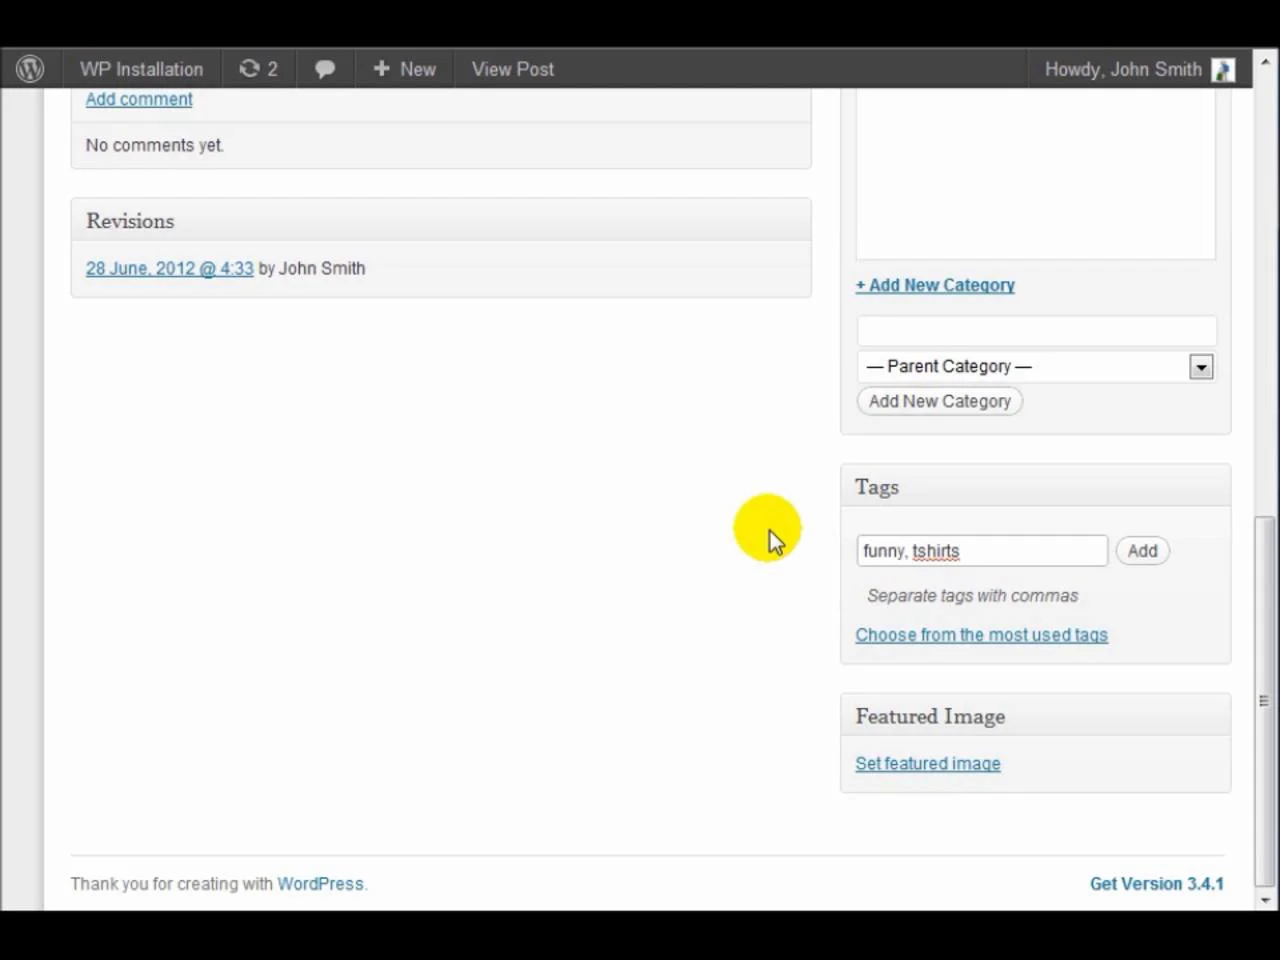Open the updates icon showing 2
1280x960 pixels.
pos(258,69)
